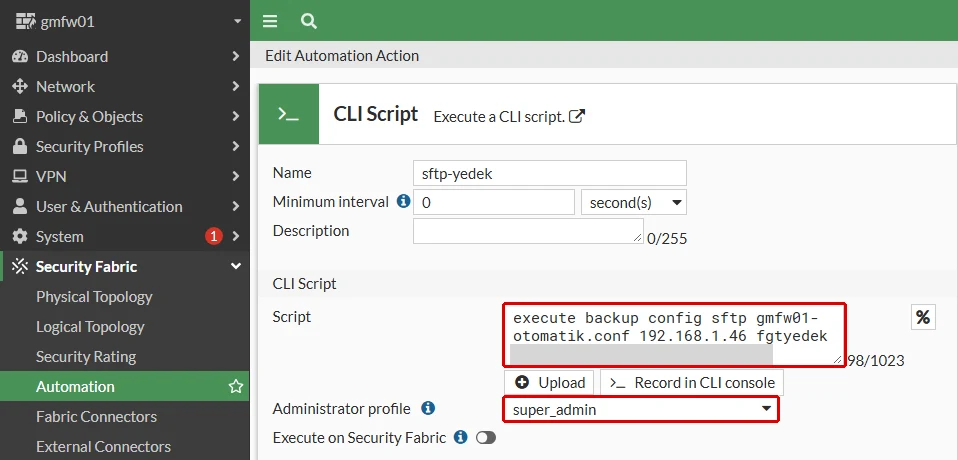This screenshot has height=460, width=958.
Task: Open the external link icon beside Execute a CLI script
Action: click(x=577, y=115)
